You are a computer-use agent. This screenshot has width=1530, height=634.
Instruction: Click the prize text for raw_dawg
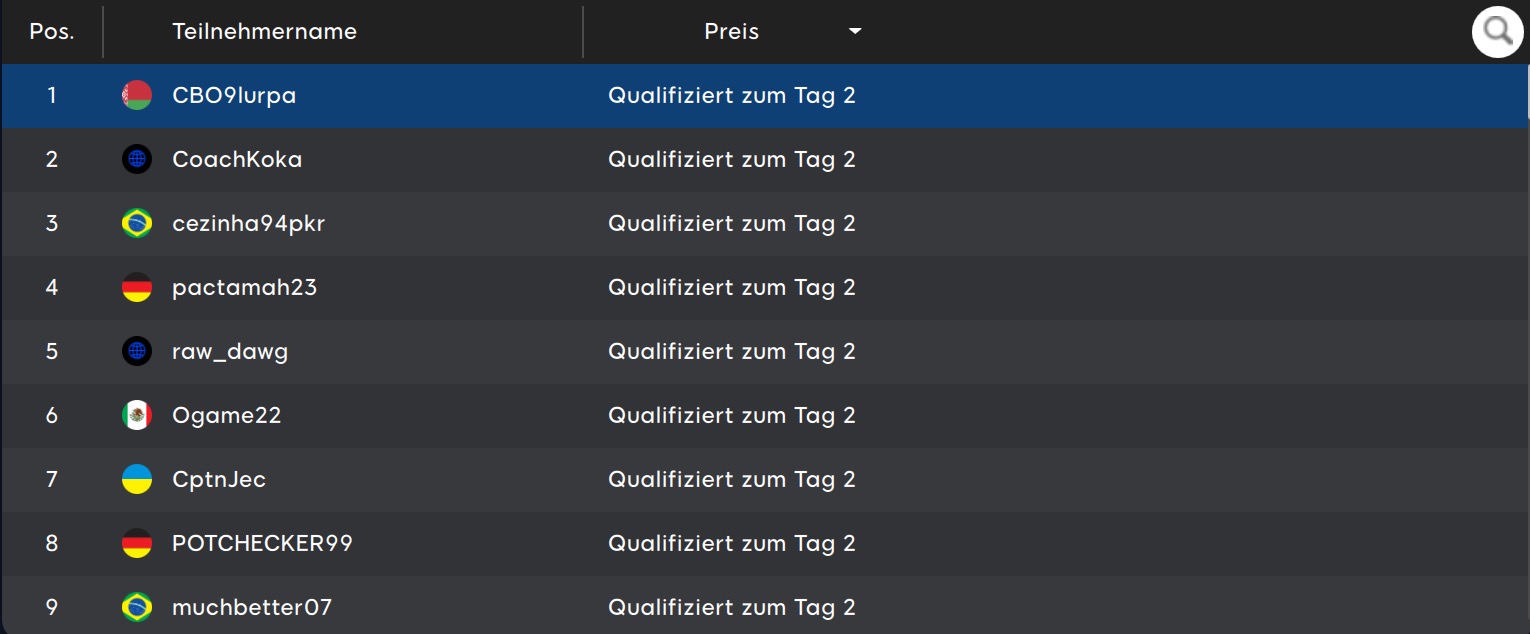tap(731, 352)
